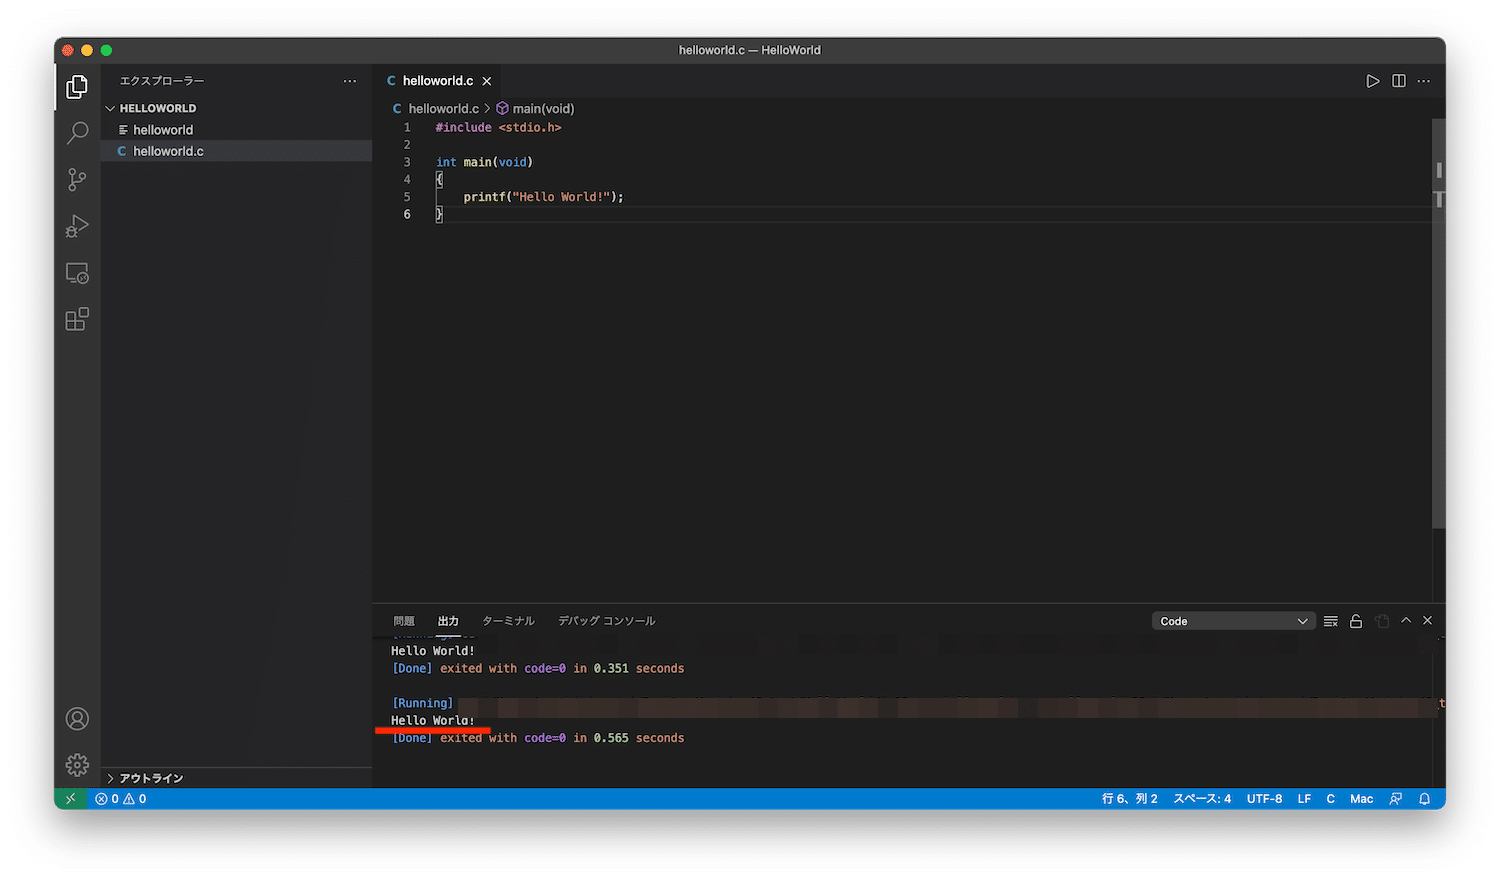Open the Run and Debug view
This screenshot has width=1500, height=881.
[x=77, y=227]
